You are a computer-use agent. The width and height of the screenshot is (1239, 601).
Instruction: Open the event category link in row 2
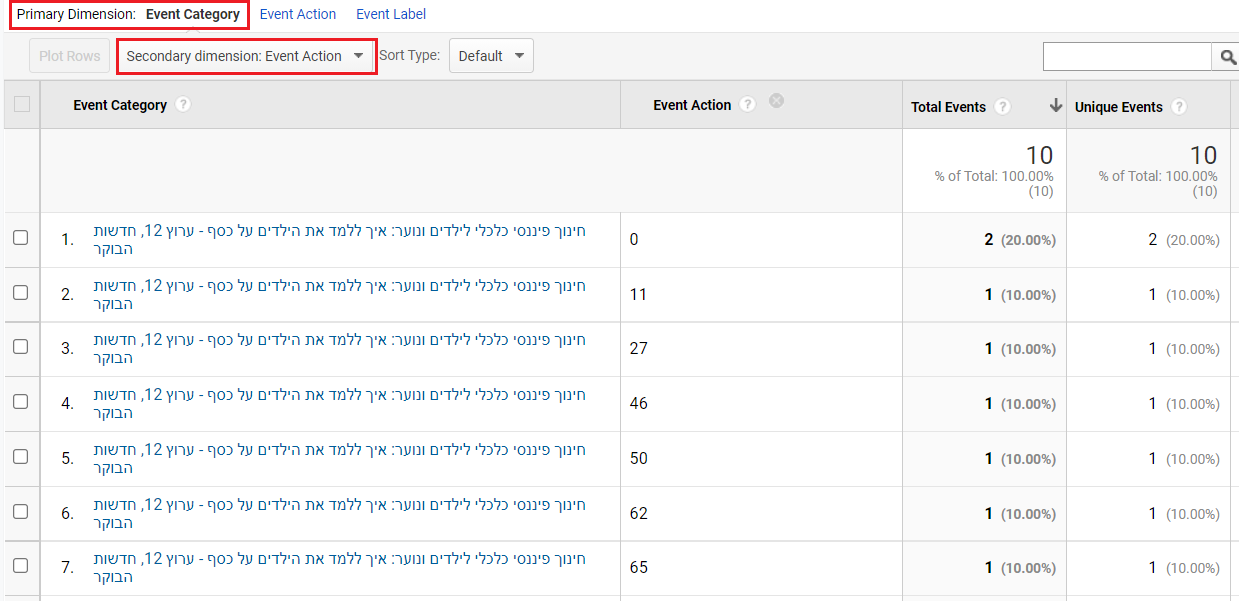[x=340, y=295]
